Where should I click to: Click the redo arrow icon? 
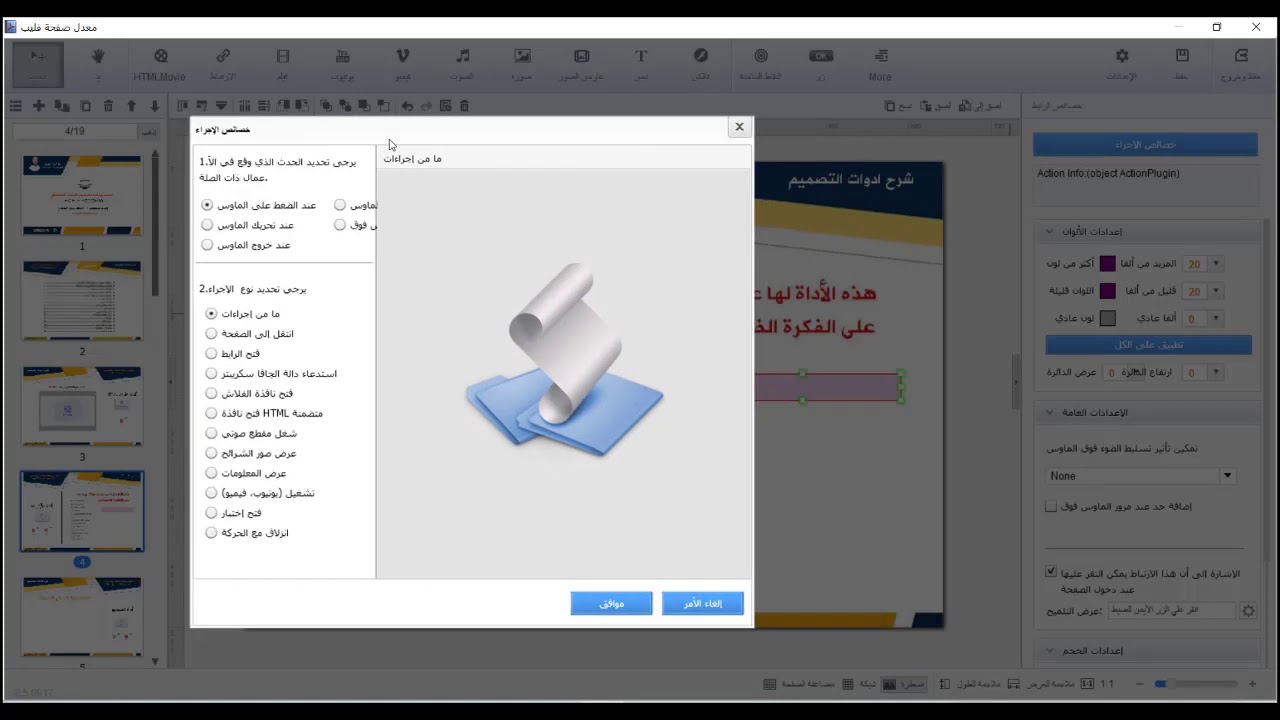pos(427,105)
